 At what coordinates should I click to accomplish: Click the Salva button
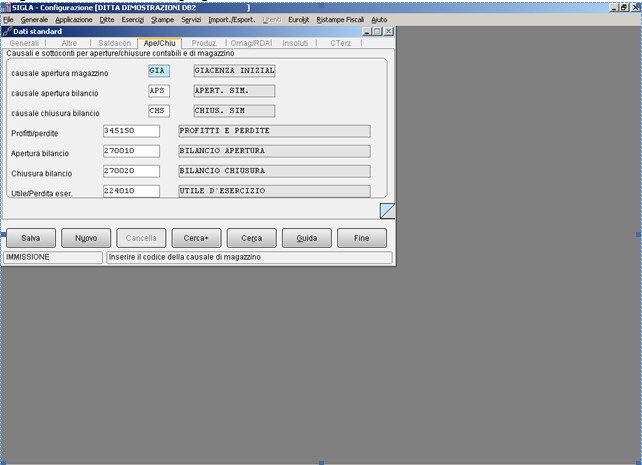[x=31, y=238]
